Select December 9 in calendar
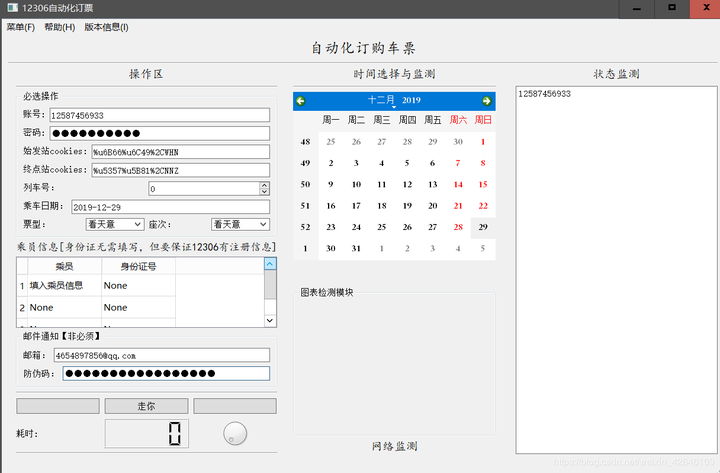Image resolution: width=720 pixels, height=473 pixels. coord(331,184)
